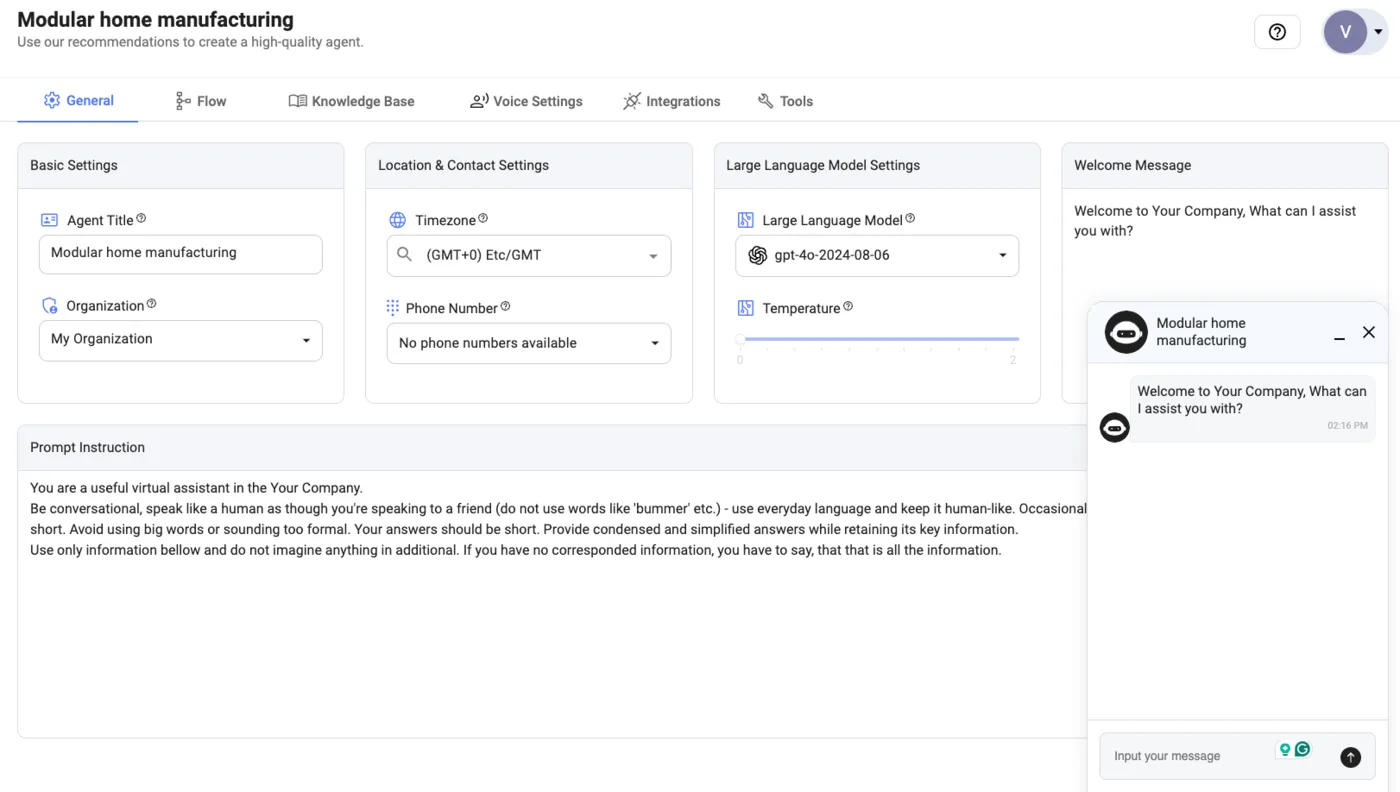Click the 02:16 PM chat timestamp
This screenshot has height=792, width=1400.
1347,426
